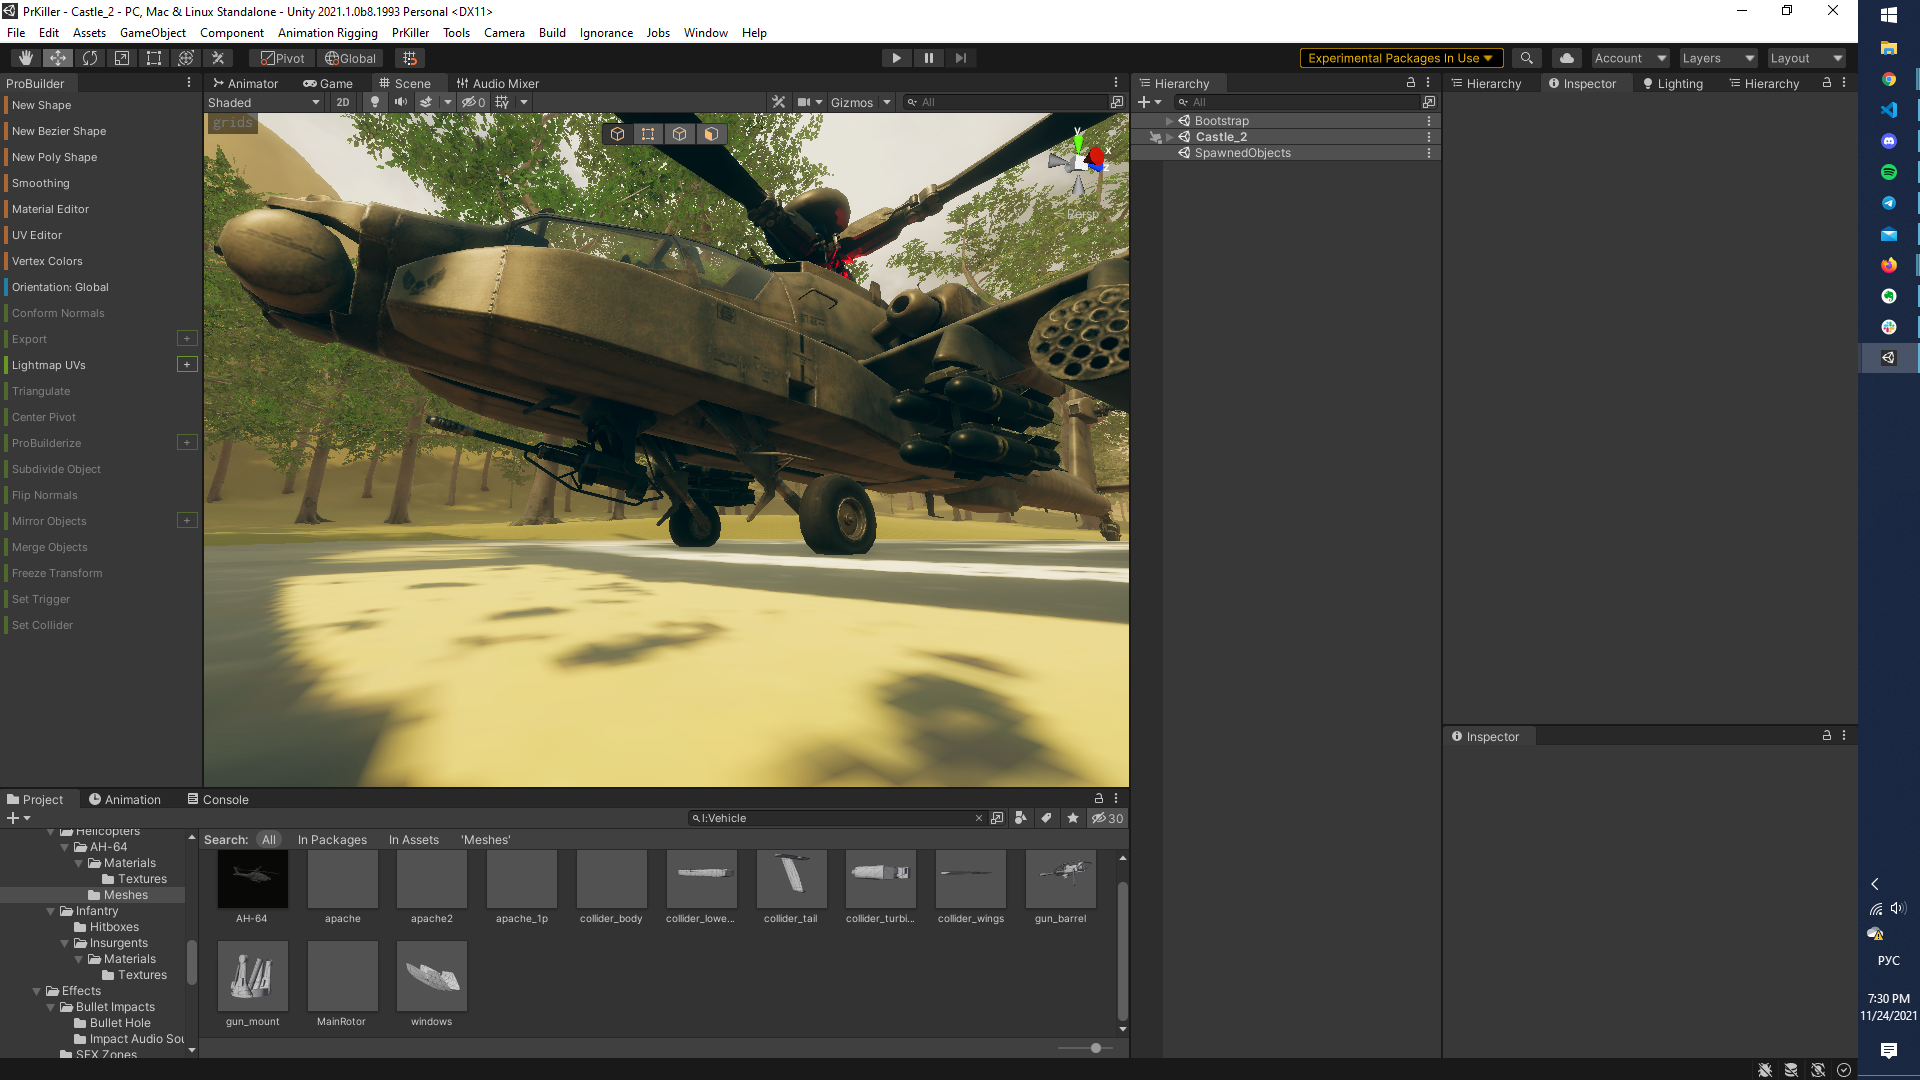Select the Scale tool
The image size is (1920, 1080).
click(x=121, y=57)
